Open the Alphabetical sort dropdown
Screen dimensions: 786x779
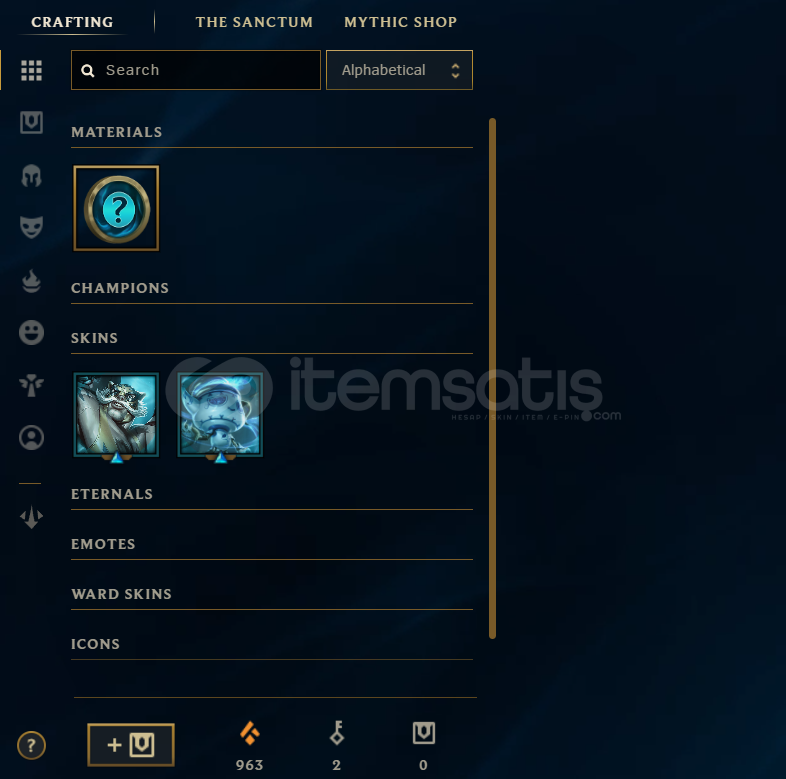(399, 70)
